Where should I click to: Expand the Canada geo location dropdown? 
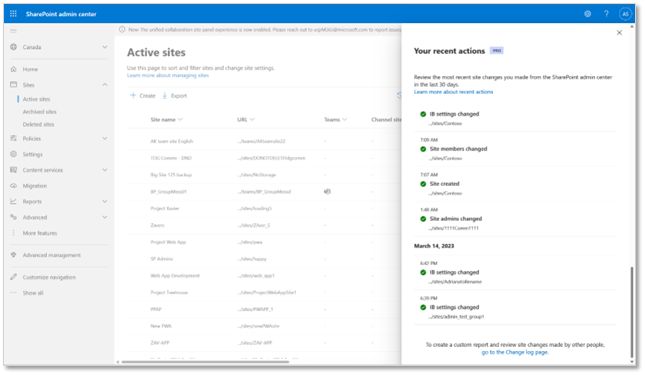point(104,47)
